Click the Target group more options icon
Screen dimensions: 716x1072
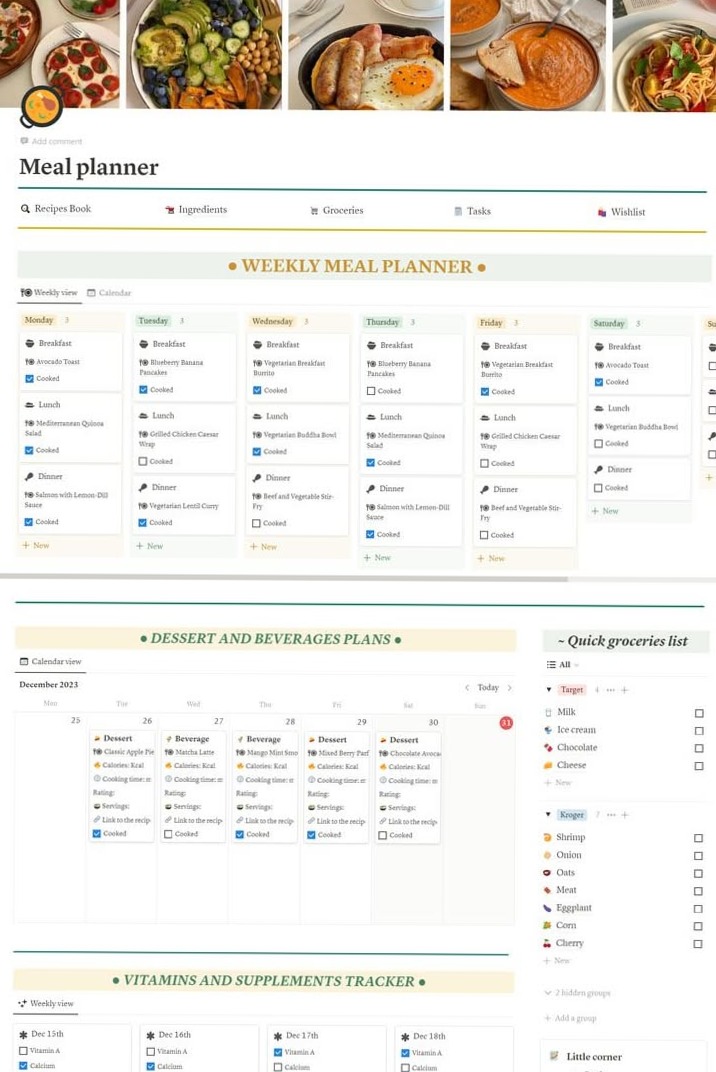tap(610, 690)
